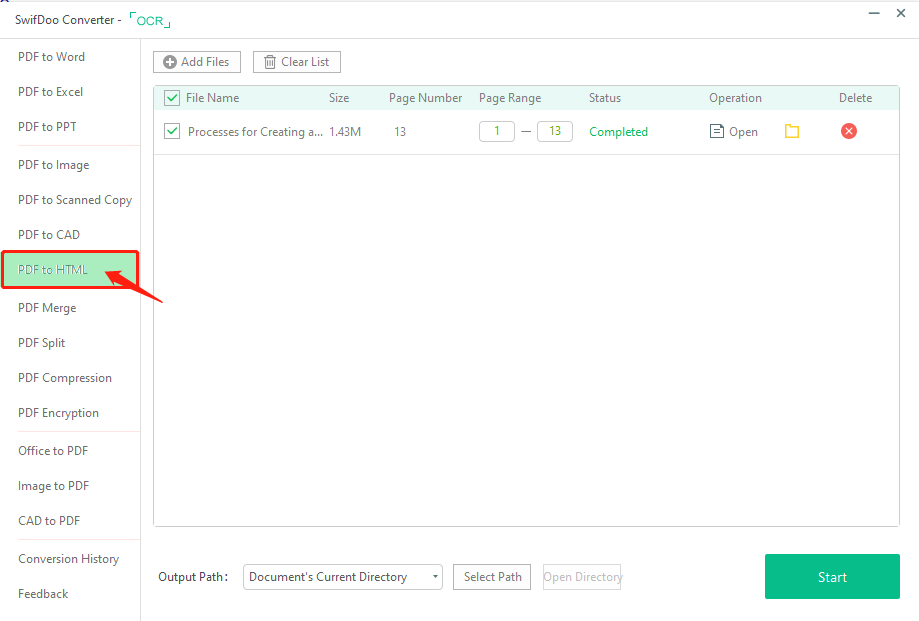
Task: Click the Status column header
Action: (605, 98)
